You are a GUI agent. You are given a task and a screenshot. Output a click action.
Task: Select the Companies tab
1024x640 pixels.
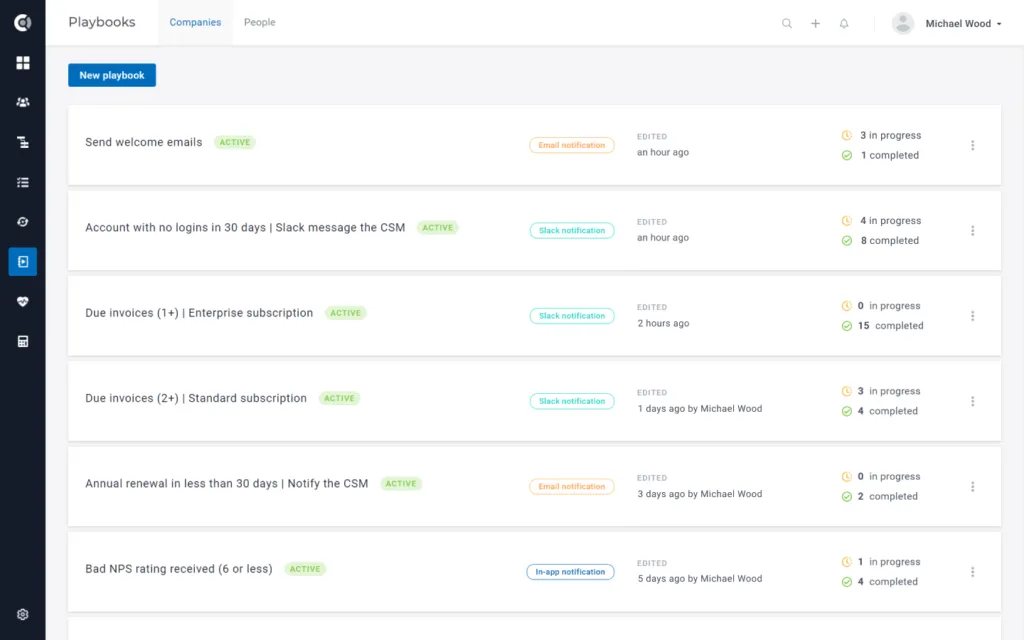click(195, 22)
